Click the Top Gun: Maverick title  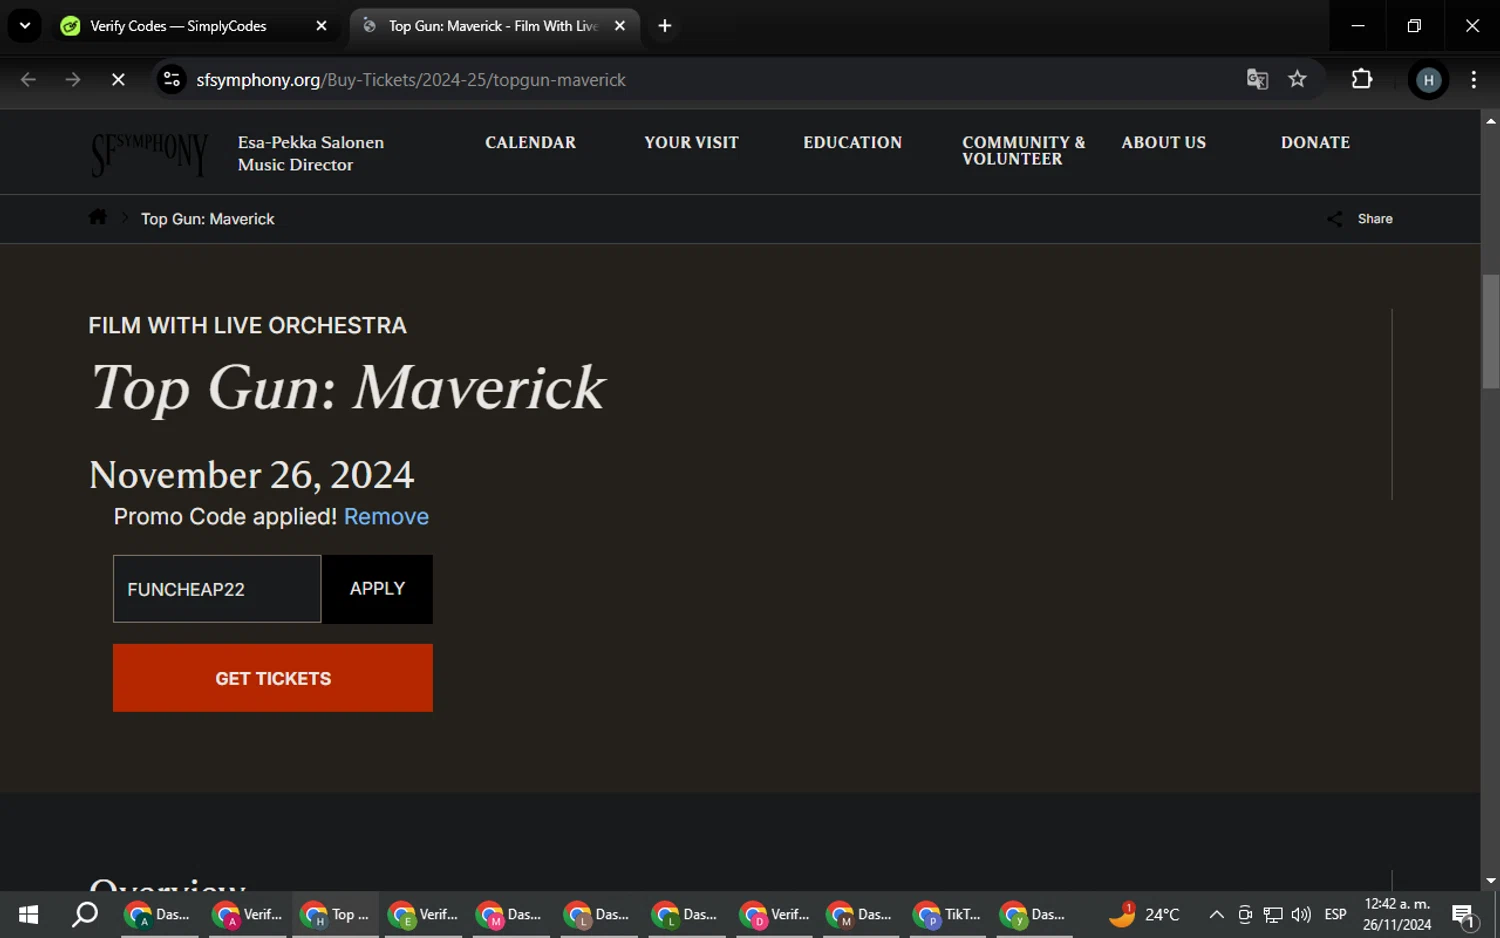(347, 388)
